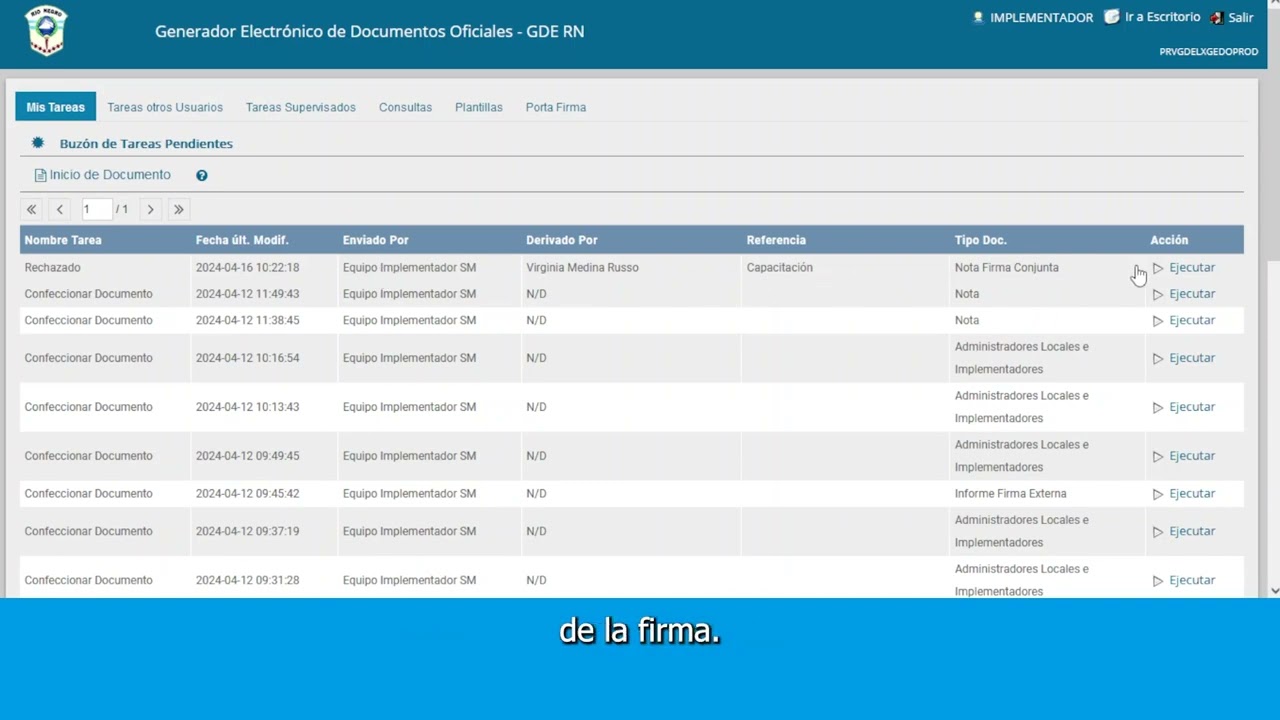Click play icon for task dated 09:31:28
The height and width of the screenshot is (720, 1280).
1158,581
